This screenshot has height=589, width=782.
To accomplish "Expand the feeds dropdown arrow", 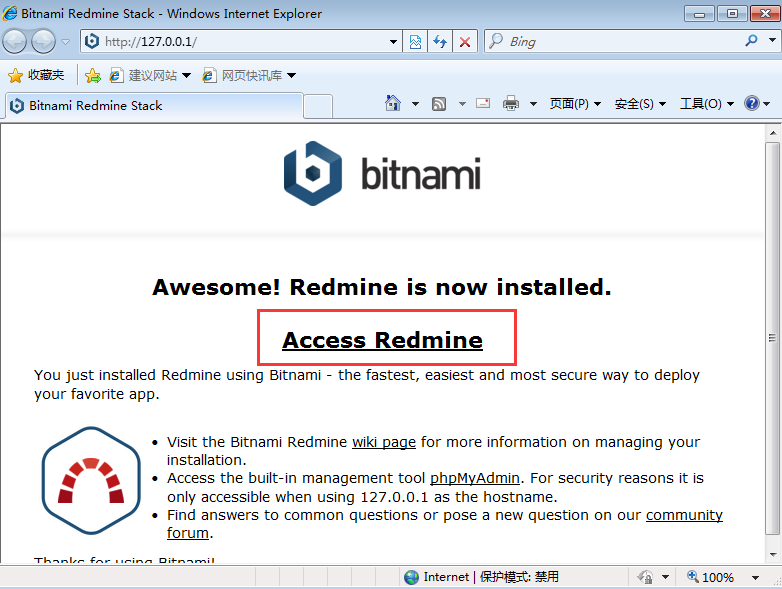I will pos(462,104).
